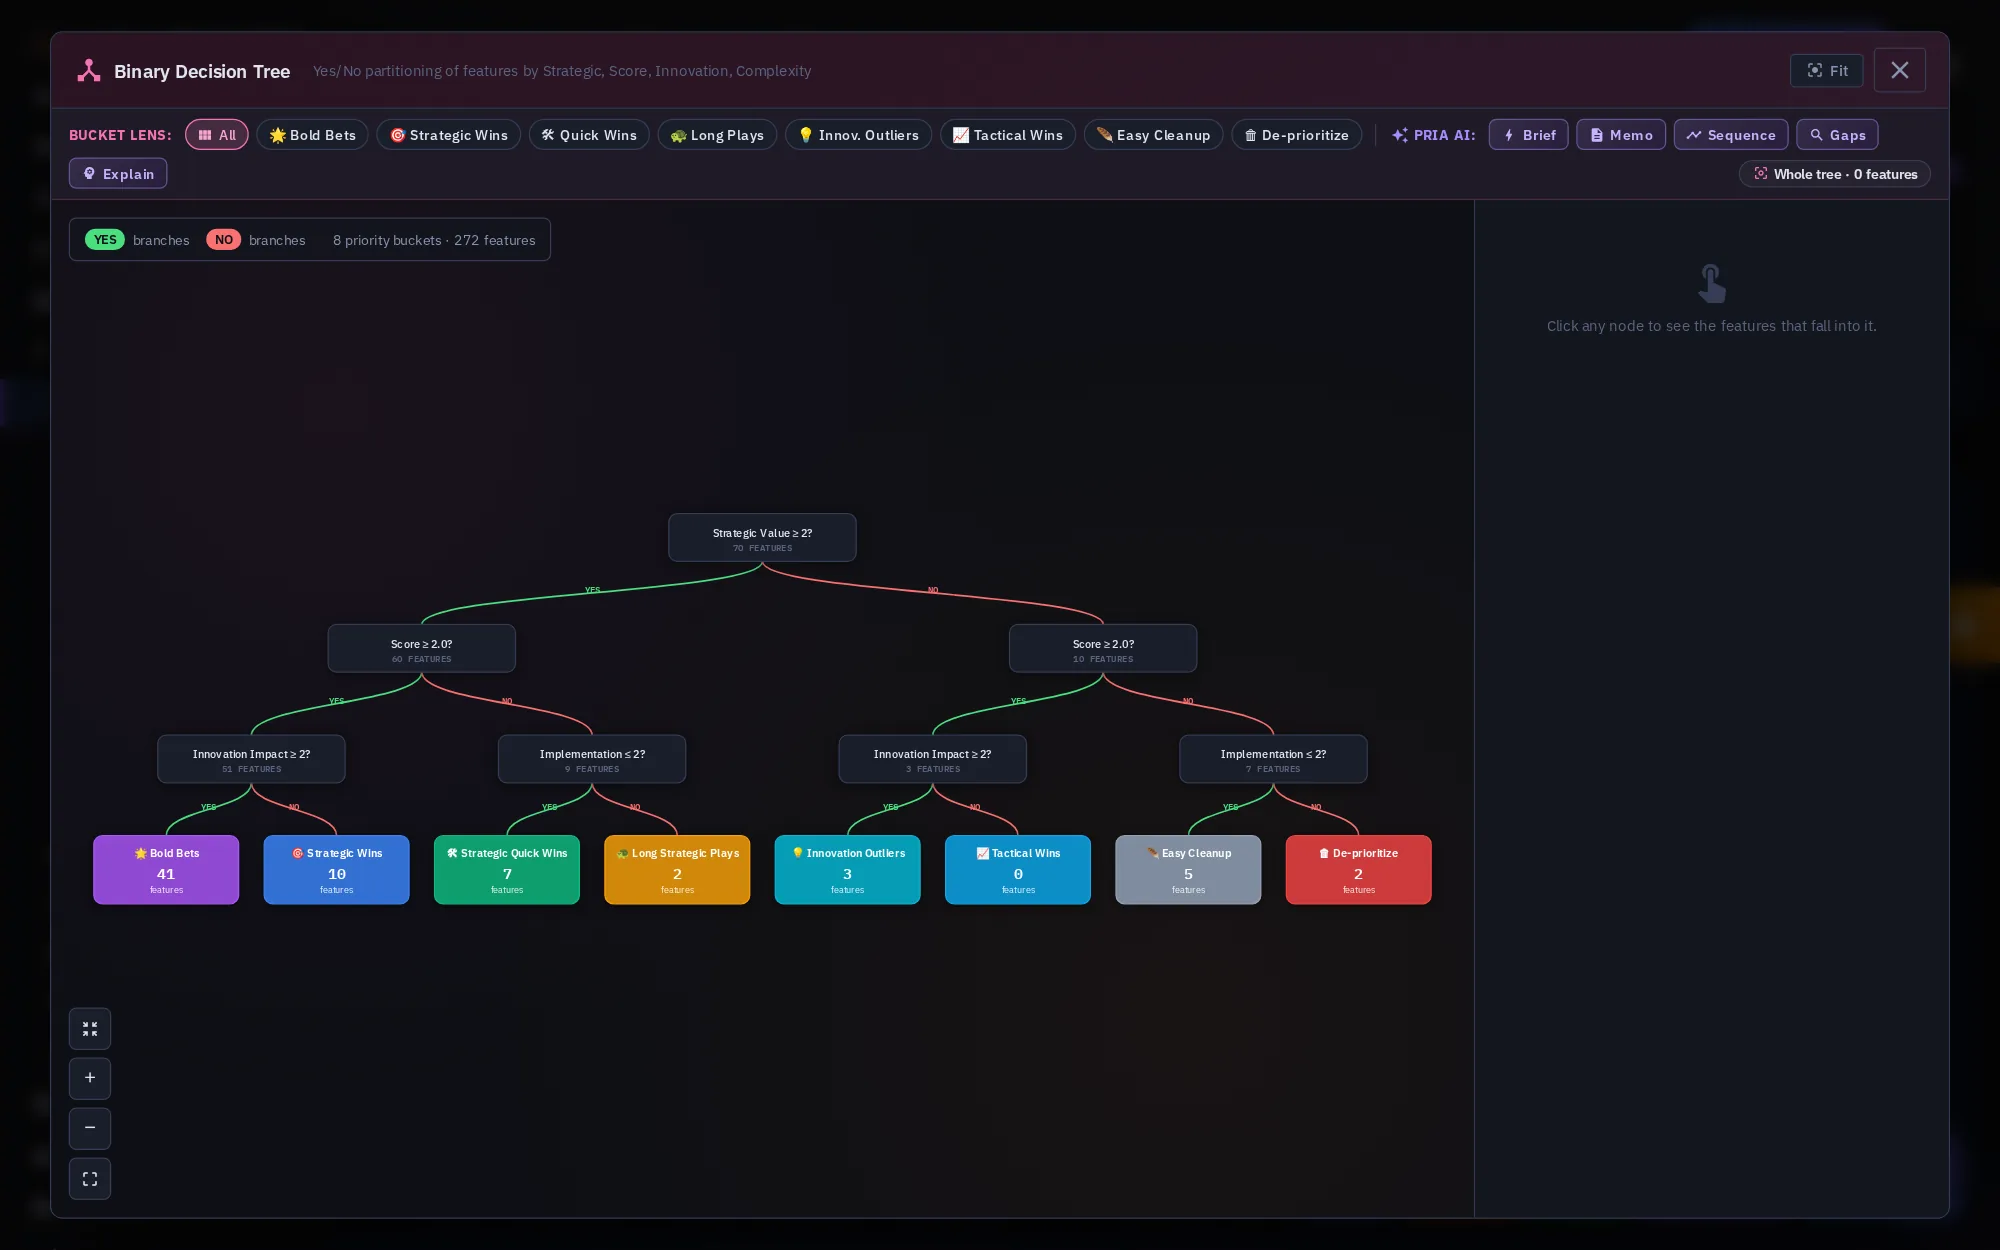Screen dimensions: 2000x1250
Task: Click the Fit view button
Action: point(1826,71)
